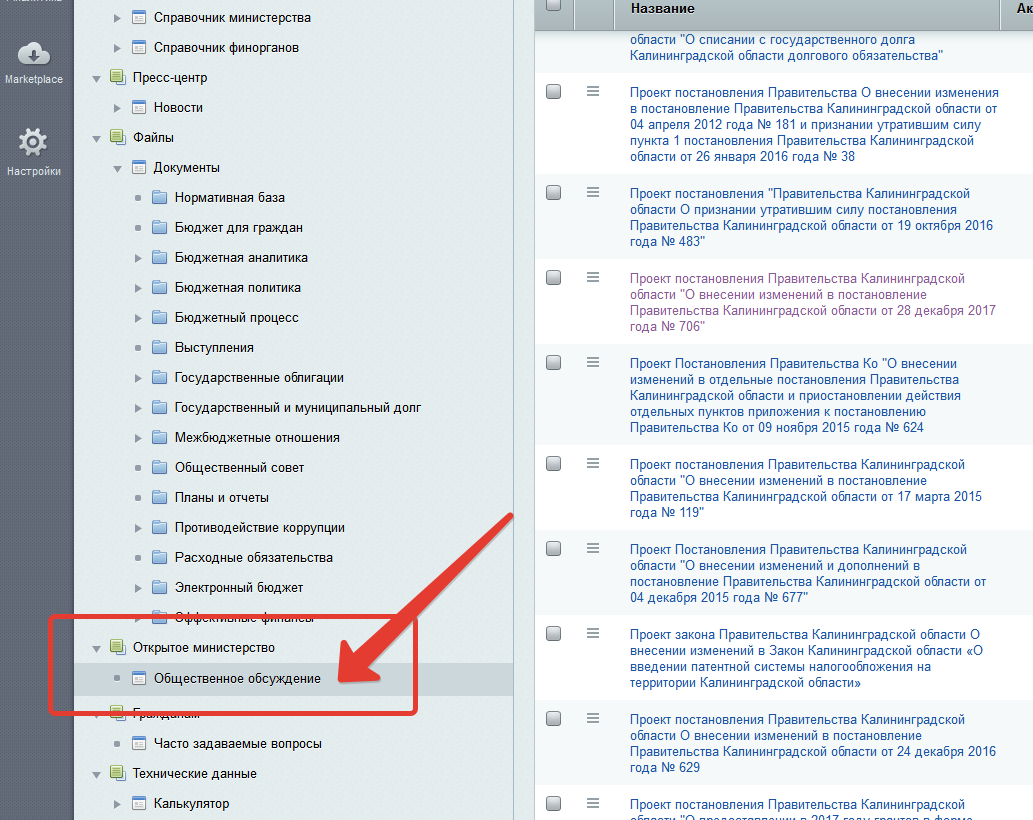Collapse the Открытое министерство section

pyautogui.click(x=97, y=648)
